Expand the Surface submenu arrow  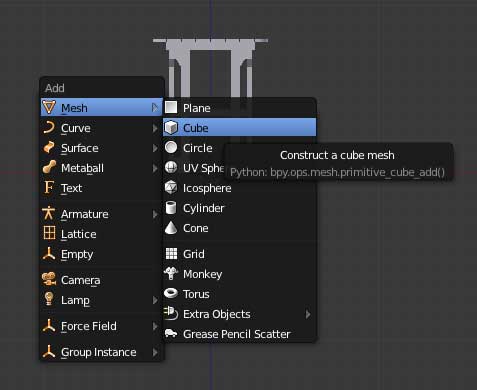pyautogui.click(x=155, y=148)
